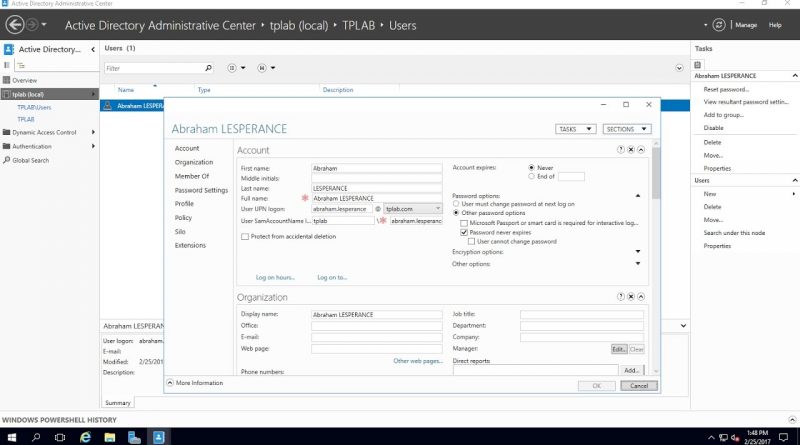Go to Member Of section in dialog
Image resolution: width=800 pixels, height=445 pixels.
192,176
